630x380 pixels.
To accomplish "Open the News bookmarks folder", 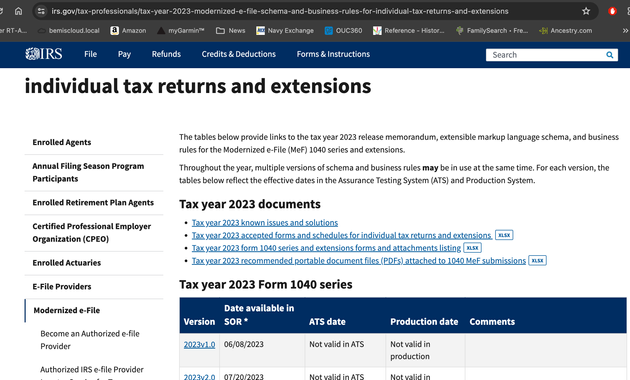I will [231, 31].
